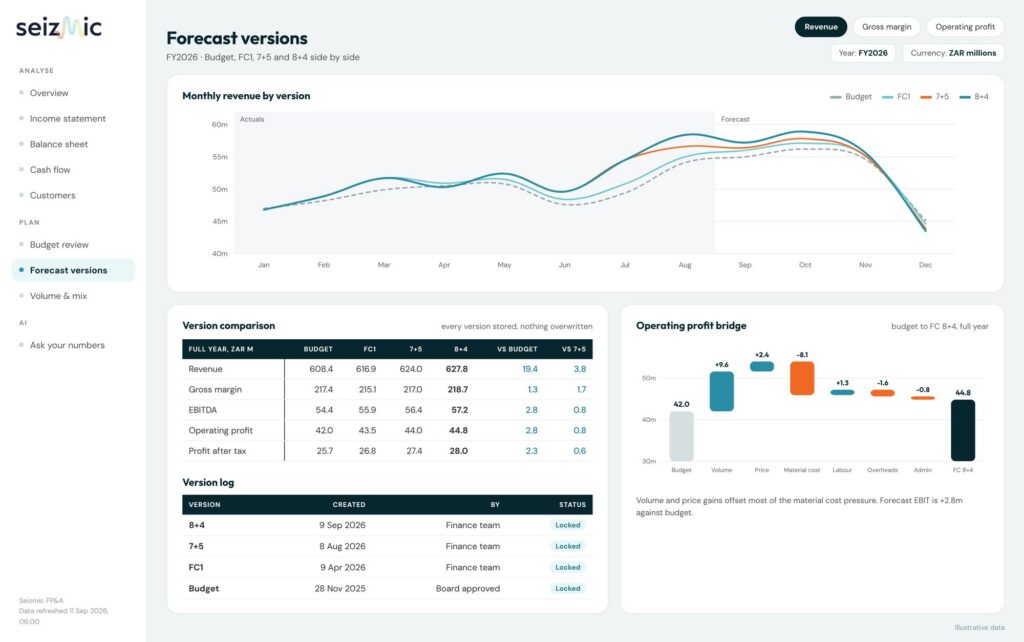Click Locked status for 8+4 version
1024x642 pixels.
[x=568, y=525]
